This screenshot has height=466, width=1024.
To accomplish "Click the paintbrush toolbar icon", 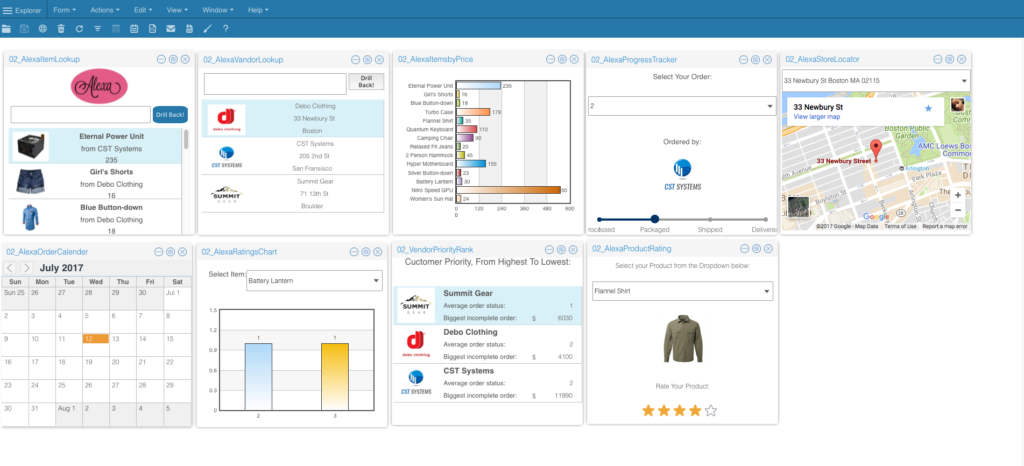I will (x=207, y=29).
